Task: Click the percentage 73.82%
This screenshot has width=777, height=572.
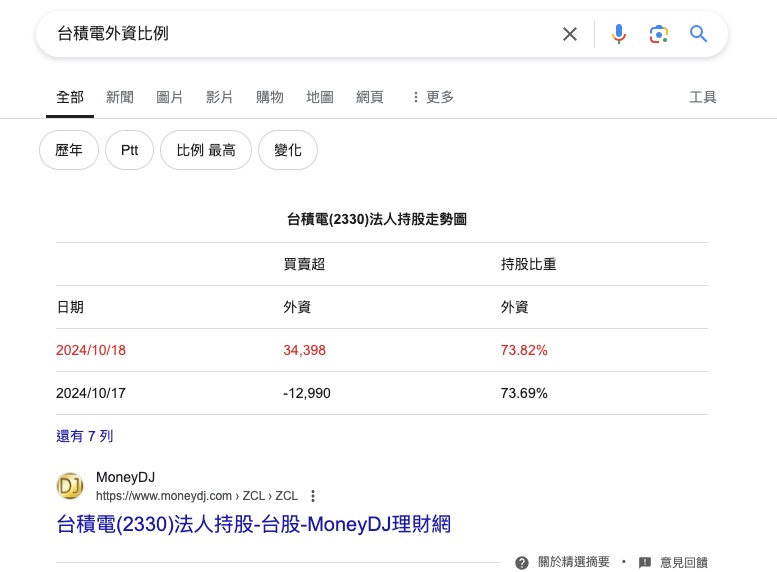Action: point(524,350)
